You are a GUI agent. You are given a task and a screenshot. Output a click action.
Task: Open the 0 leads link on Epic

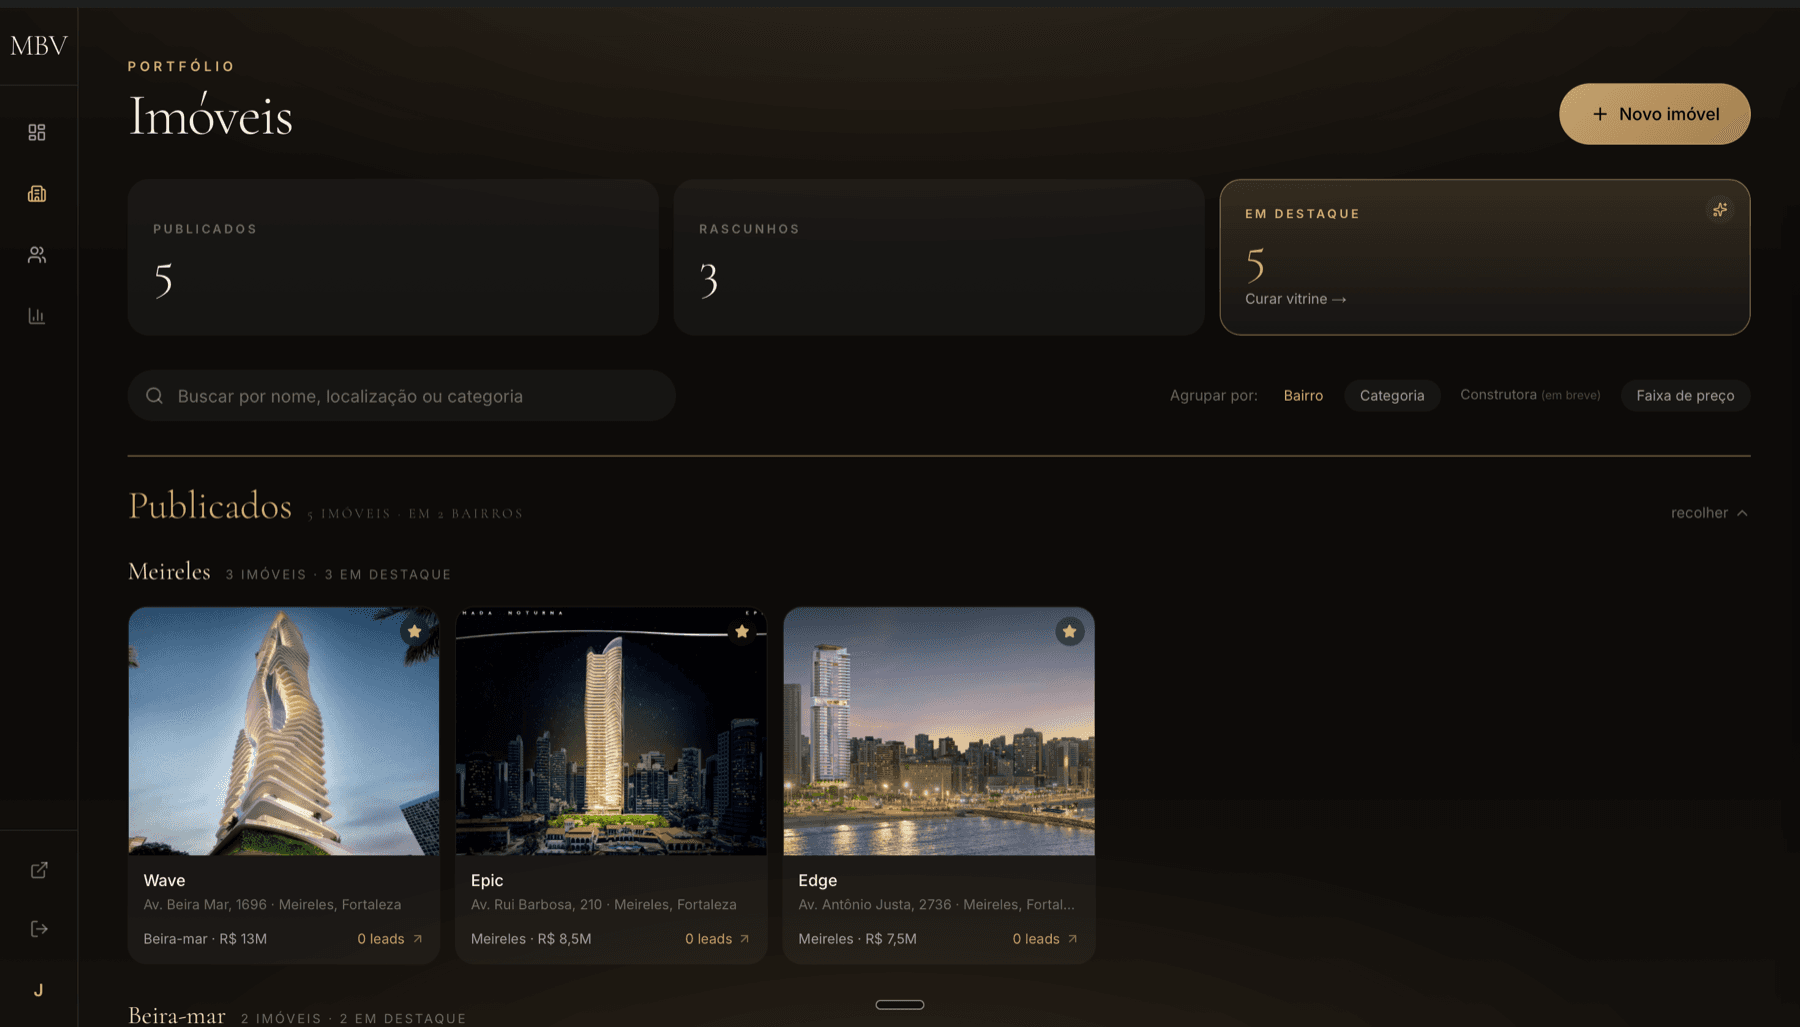pyautogui.click(x=717, y=939)
